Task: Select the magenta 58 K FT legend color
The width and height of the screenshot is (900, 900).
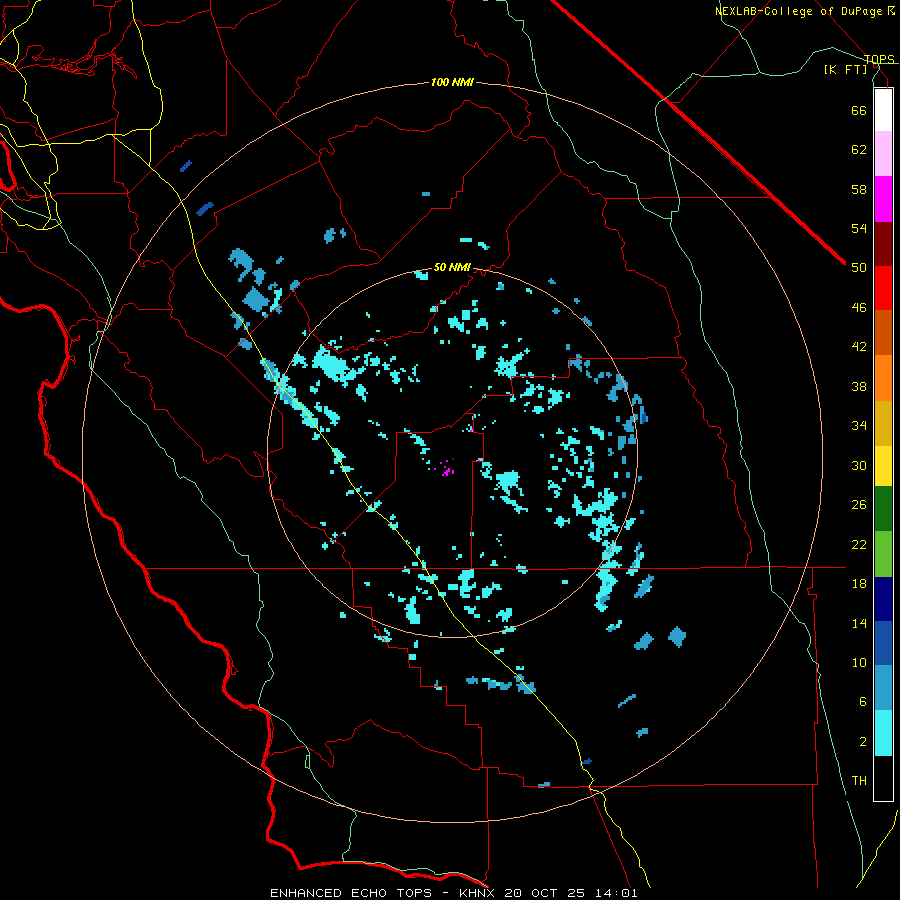Action: [883, 199]
